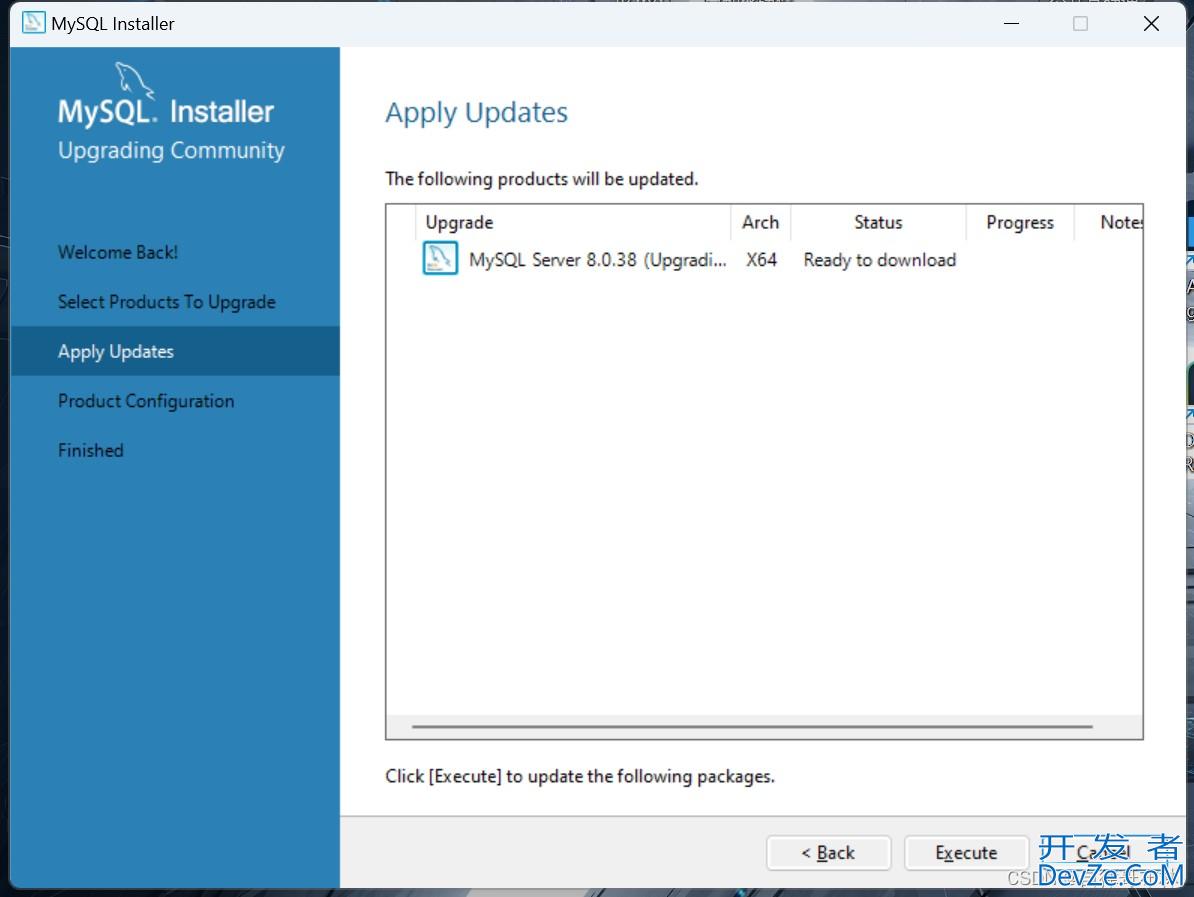Click the Finished step in sidebar

click(91, 450)
